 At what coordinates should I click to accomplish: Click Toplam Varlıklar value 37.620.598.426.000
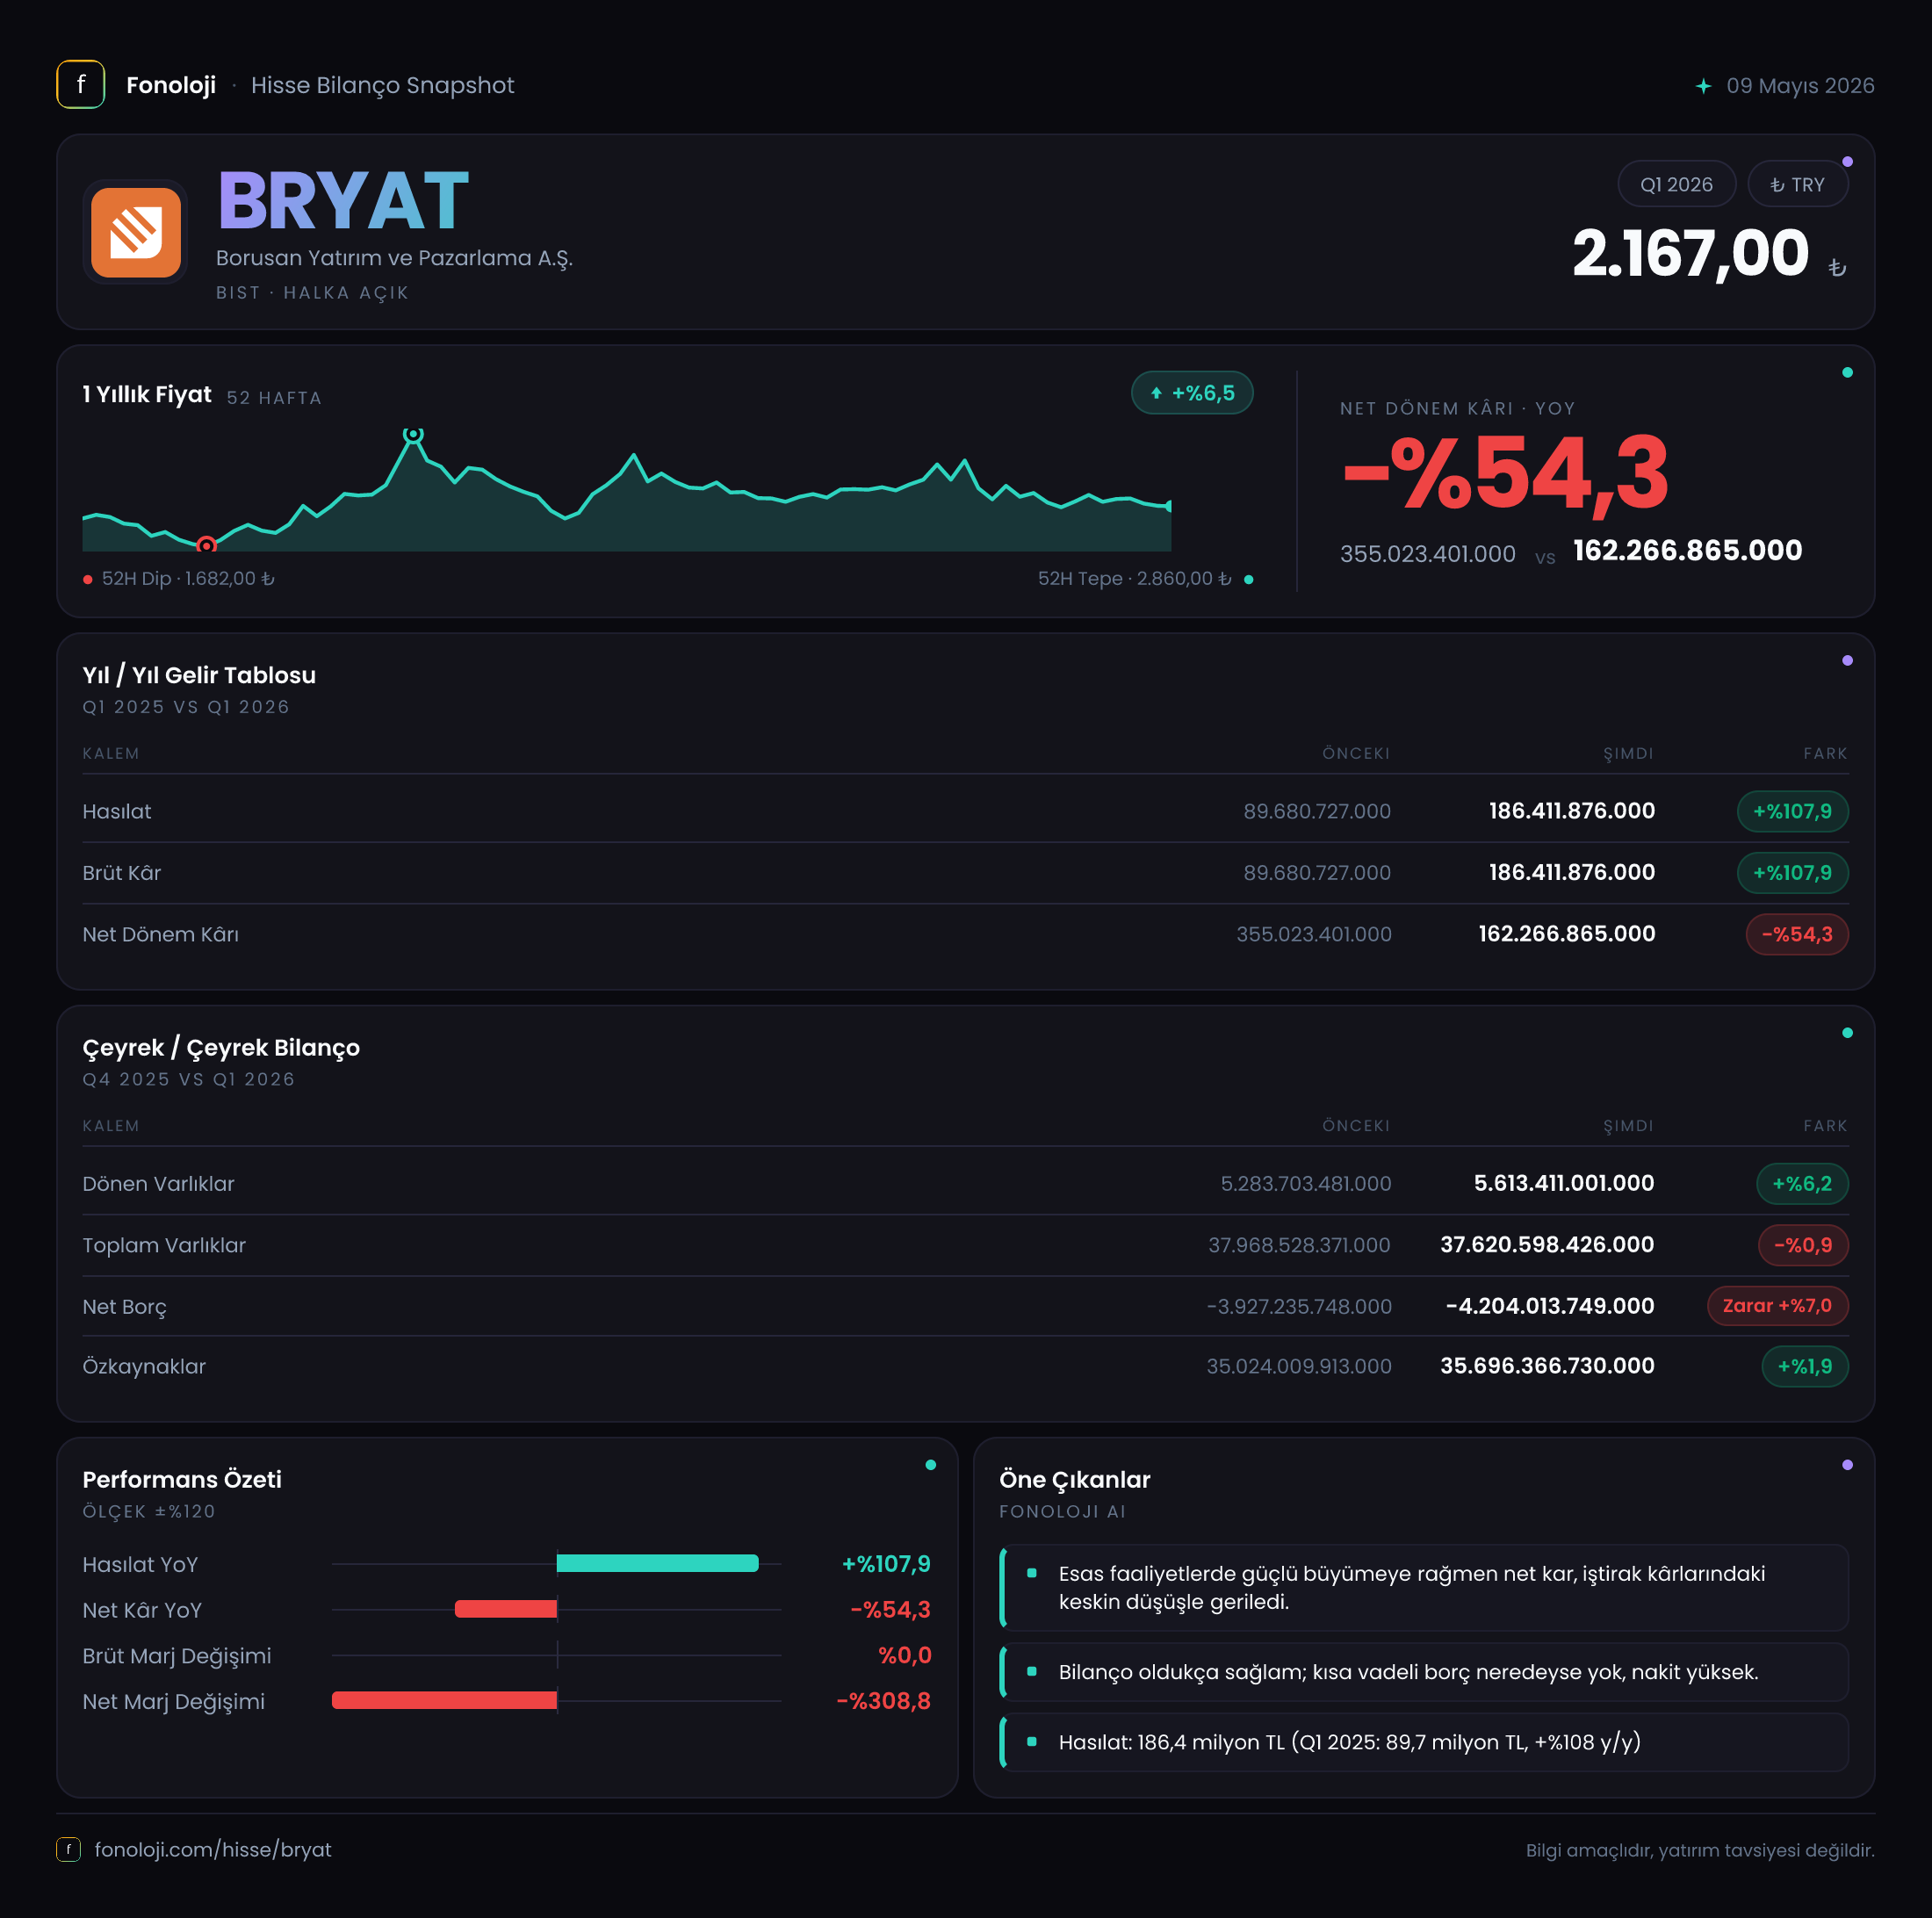point(1547,1244)
